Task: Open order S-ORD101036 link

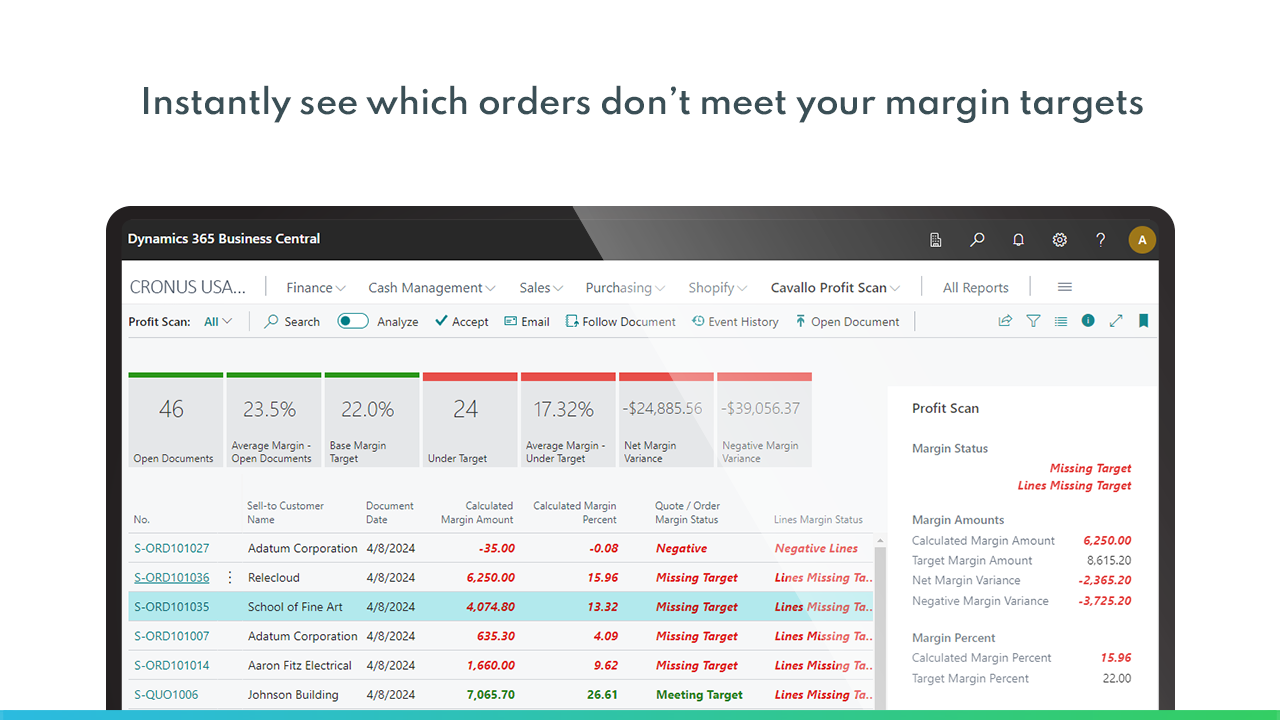Action: pos(171,577)
